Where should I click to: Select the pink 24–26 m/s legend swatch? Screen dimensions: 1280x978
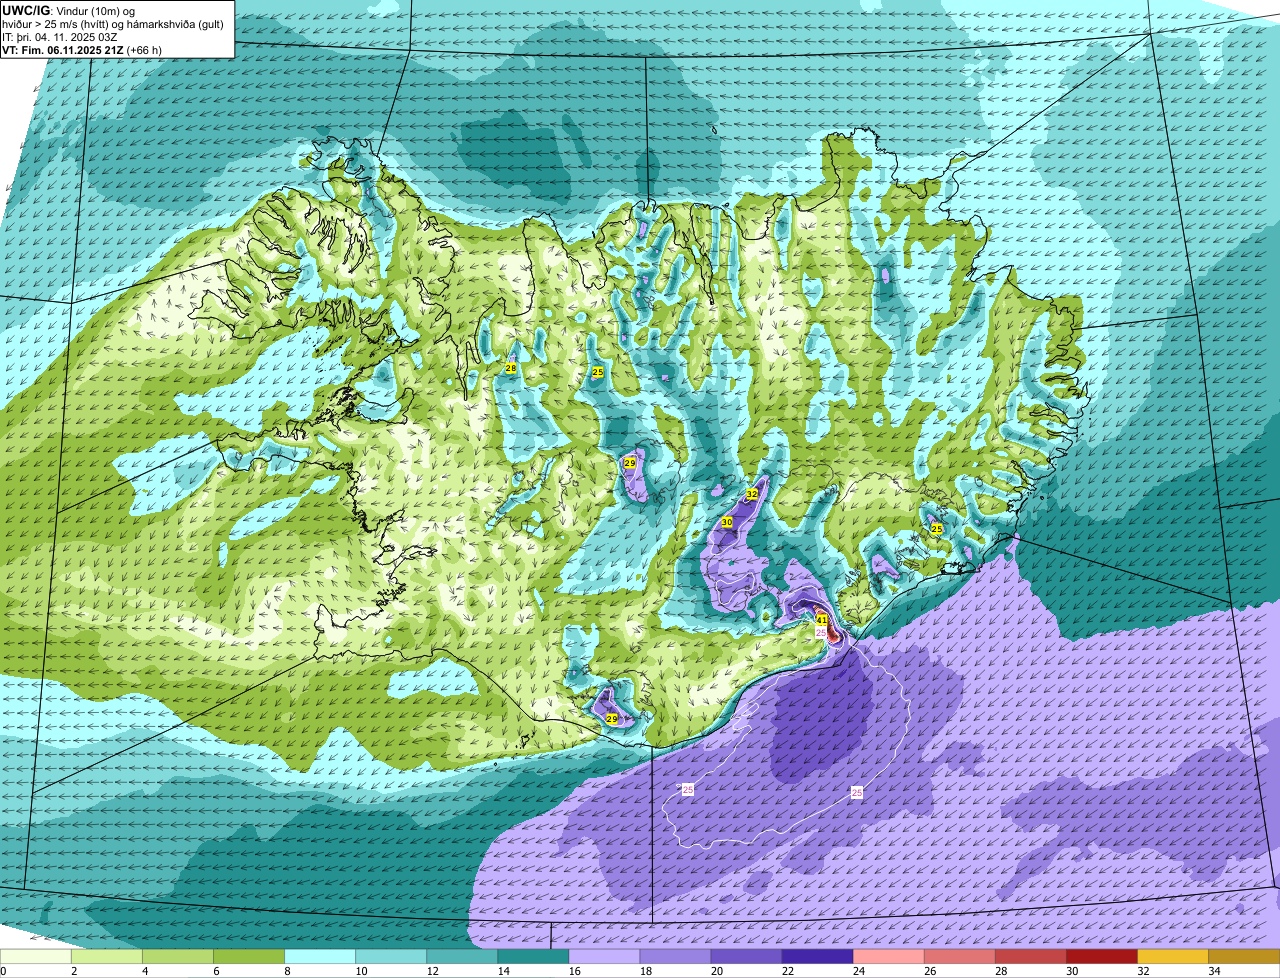(x=888, y=956)
